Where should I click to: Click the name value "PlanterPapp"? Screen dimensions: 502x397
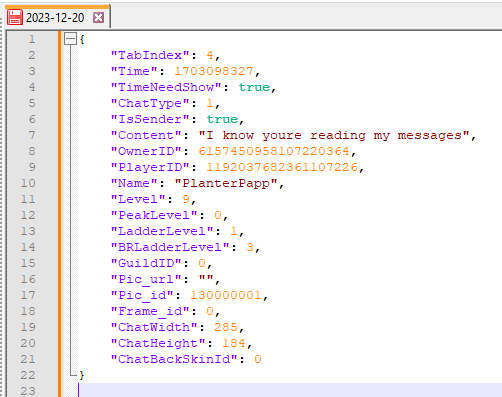tap(226, 183)
